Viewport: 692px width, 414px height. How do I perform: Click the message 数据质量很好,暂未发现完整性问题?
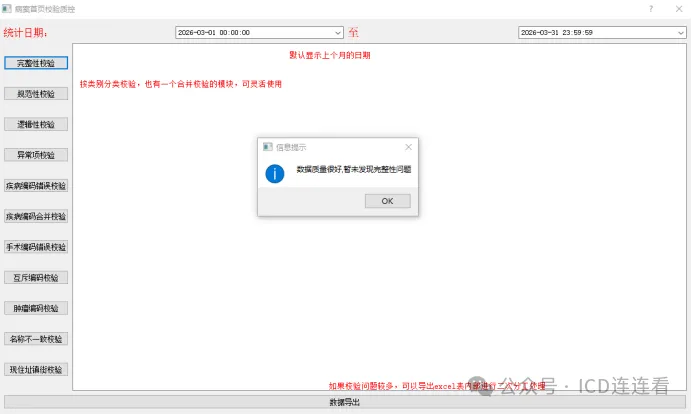[354, 169]
